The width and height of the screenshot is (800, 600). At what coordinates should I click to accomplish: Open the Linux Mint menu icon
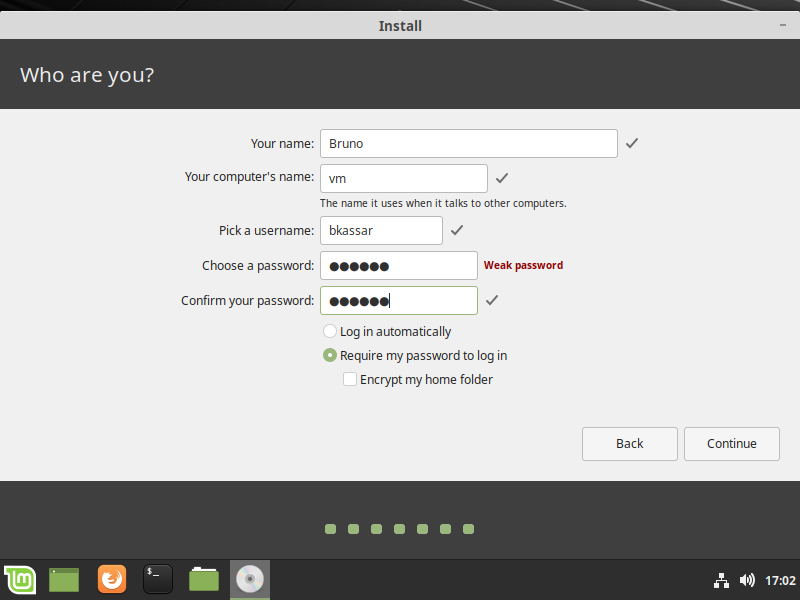20,580
